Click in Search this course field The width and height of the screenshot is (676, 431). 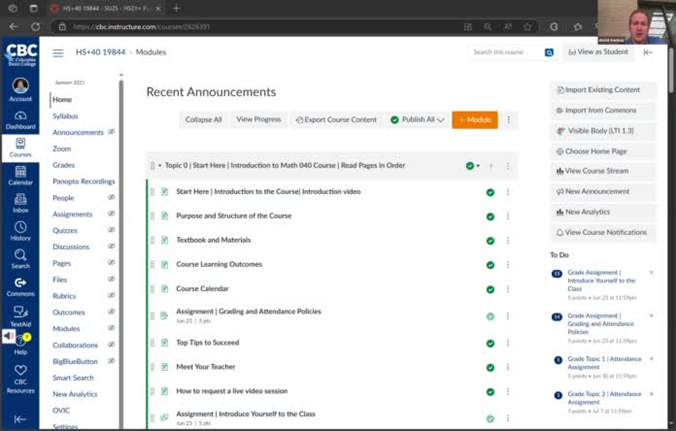506,52
